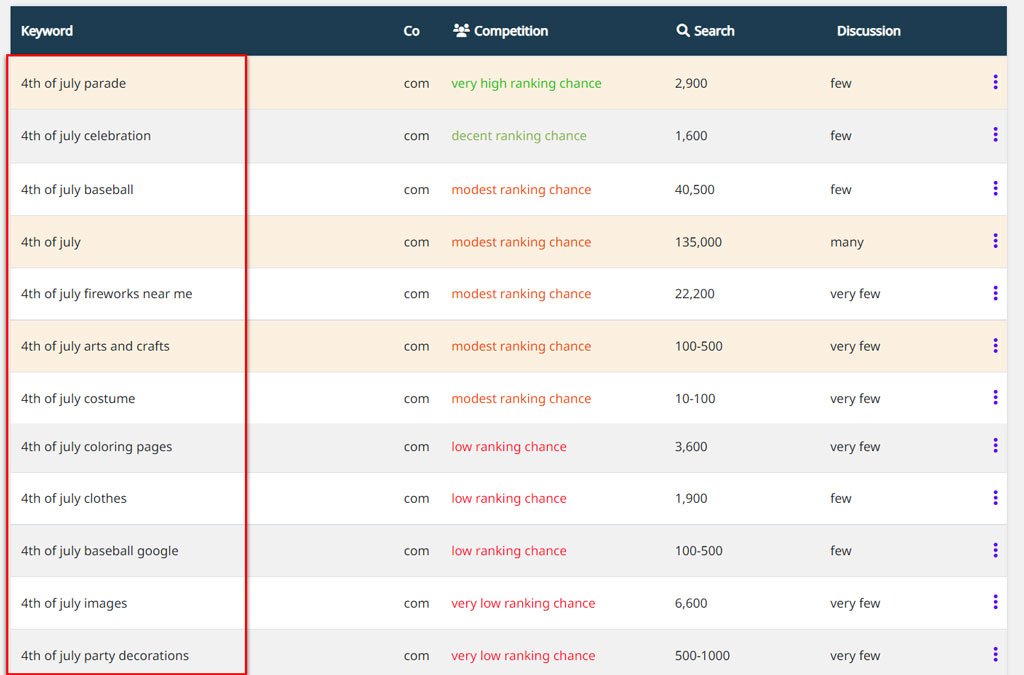Click the people icon in Competition header
This screenshot has width=1024, height=675.
[461, 30]
